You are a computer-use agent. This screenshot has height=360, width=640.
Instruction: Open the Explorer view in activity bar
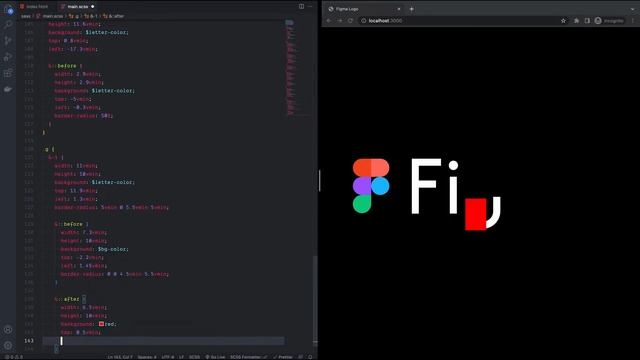(8, 10)
